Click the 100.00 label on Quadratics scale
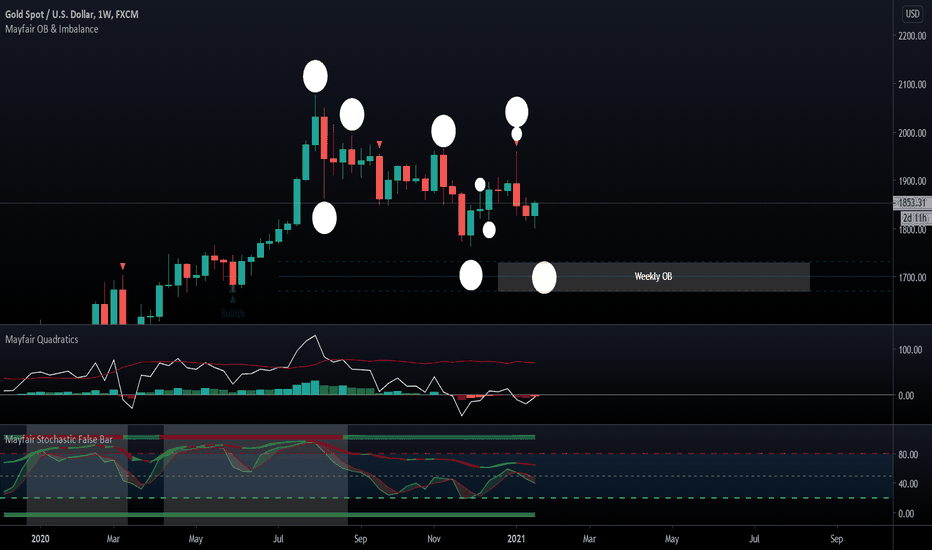 [x=909, y=350]
